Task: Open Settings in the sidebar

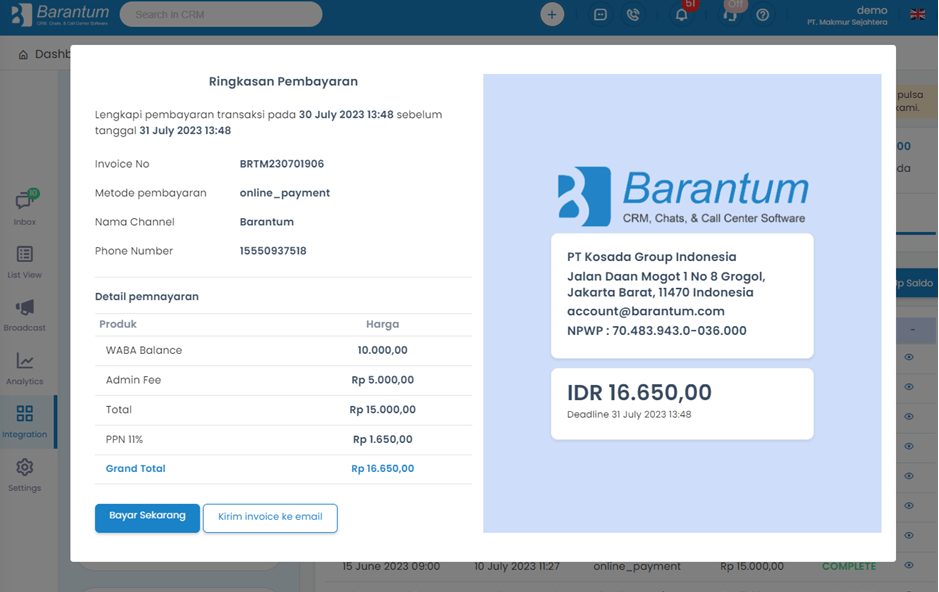Action: click(x=25, y=475)
